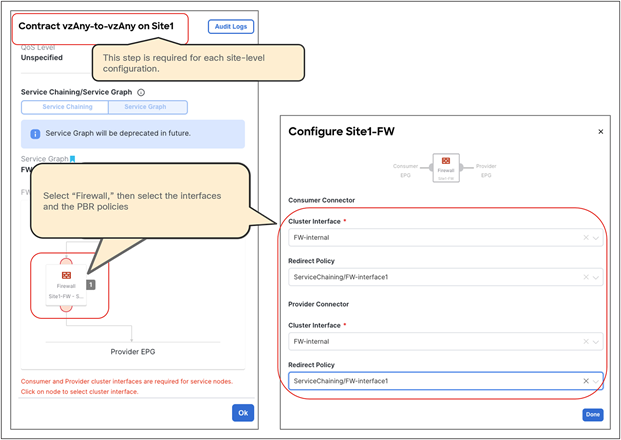The width and height of the screenshot is (621, 440).
Task: Close the Configure Site1-FW dialog
Action: (x=600, y=132)
